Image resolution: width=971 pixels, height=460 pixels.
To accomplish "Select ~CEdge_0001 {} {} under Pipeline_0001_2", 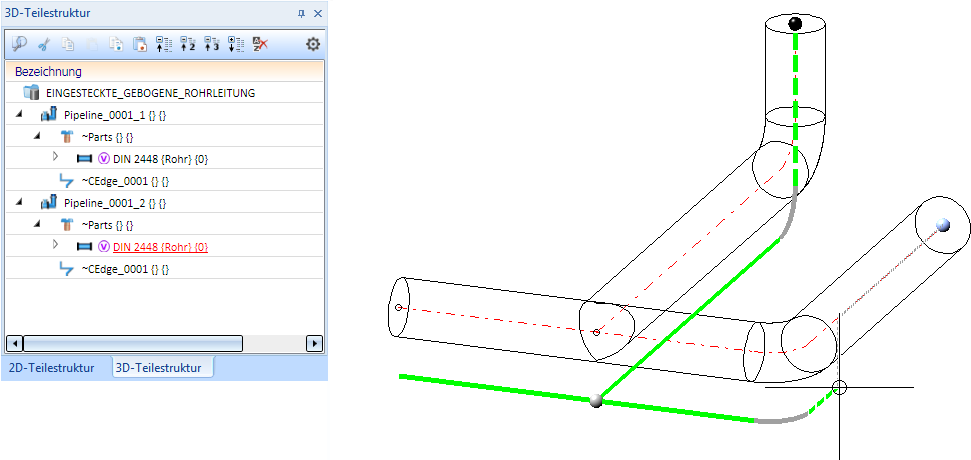I will coord(125,269).
